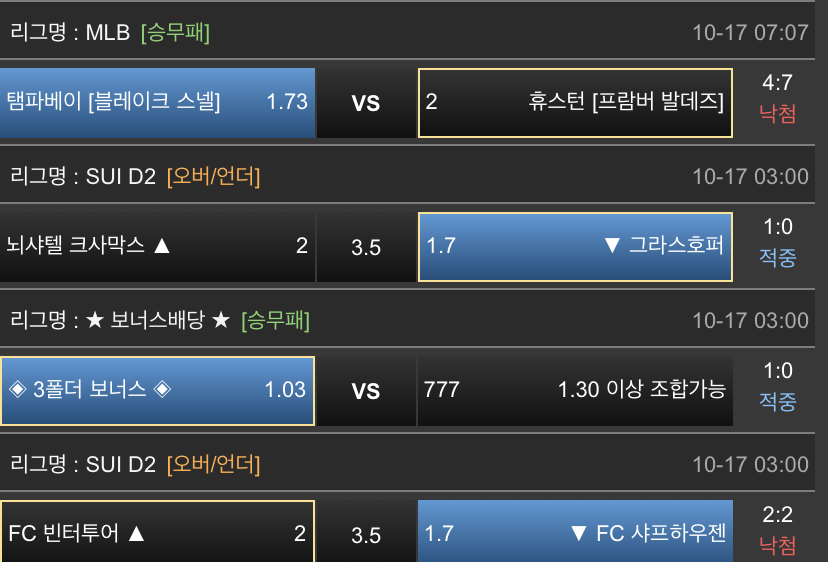Select Tampa Bay Blake Snell 1.73 bet
Viewport: 828px width, 562px height.
click(158, 102)
